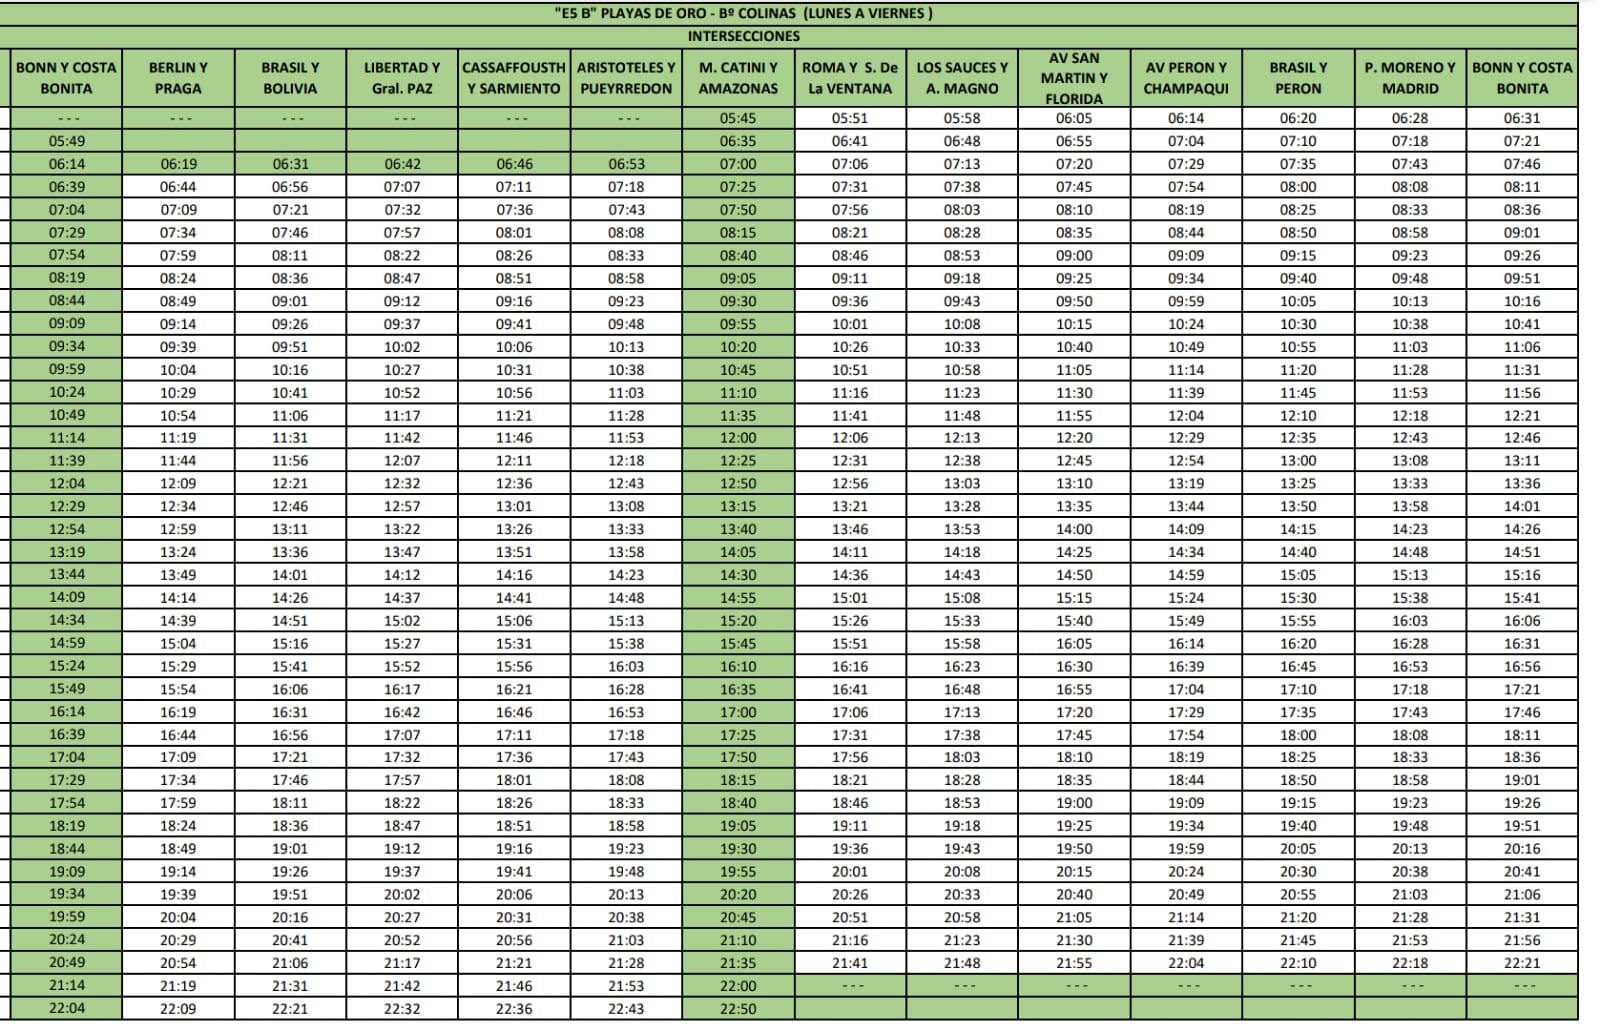Select the 05:49 cell in the first column

click(x=67, y=141)
